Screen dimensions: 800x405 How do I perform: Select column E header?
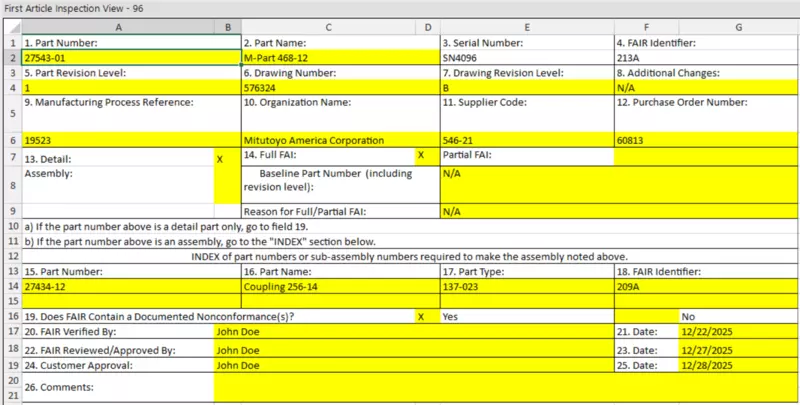click(x=527, y=28)
